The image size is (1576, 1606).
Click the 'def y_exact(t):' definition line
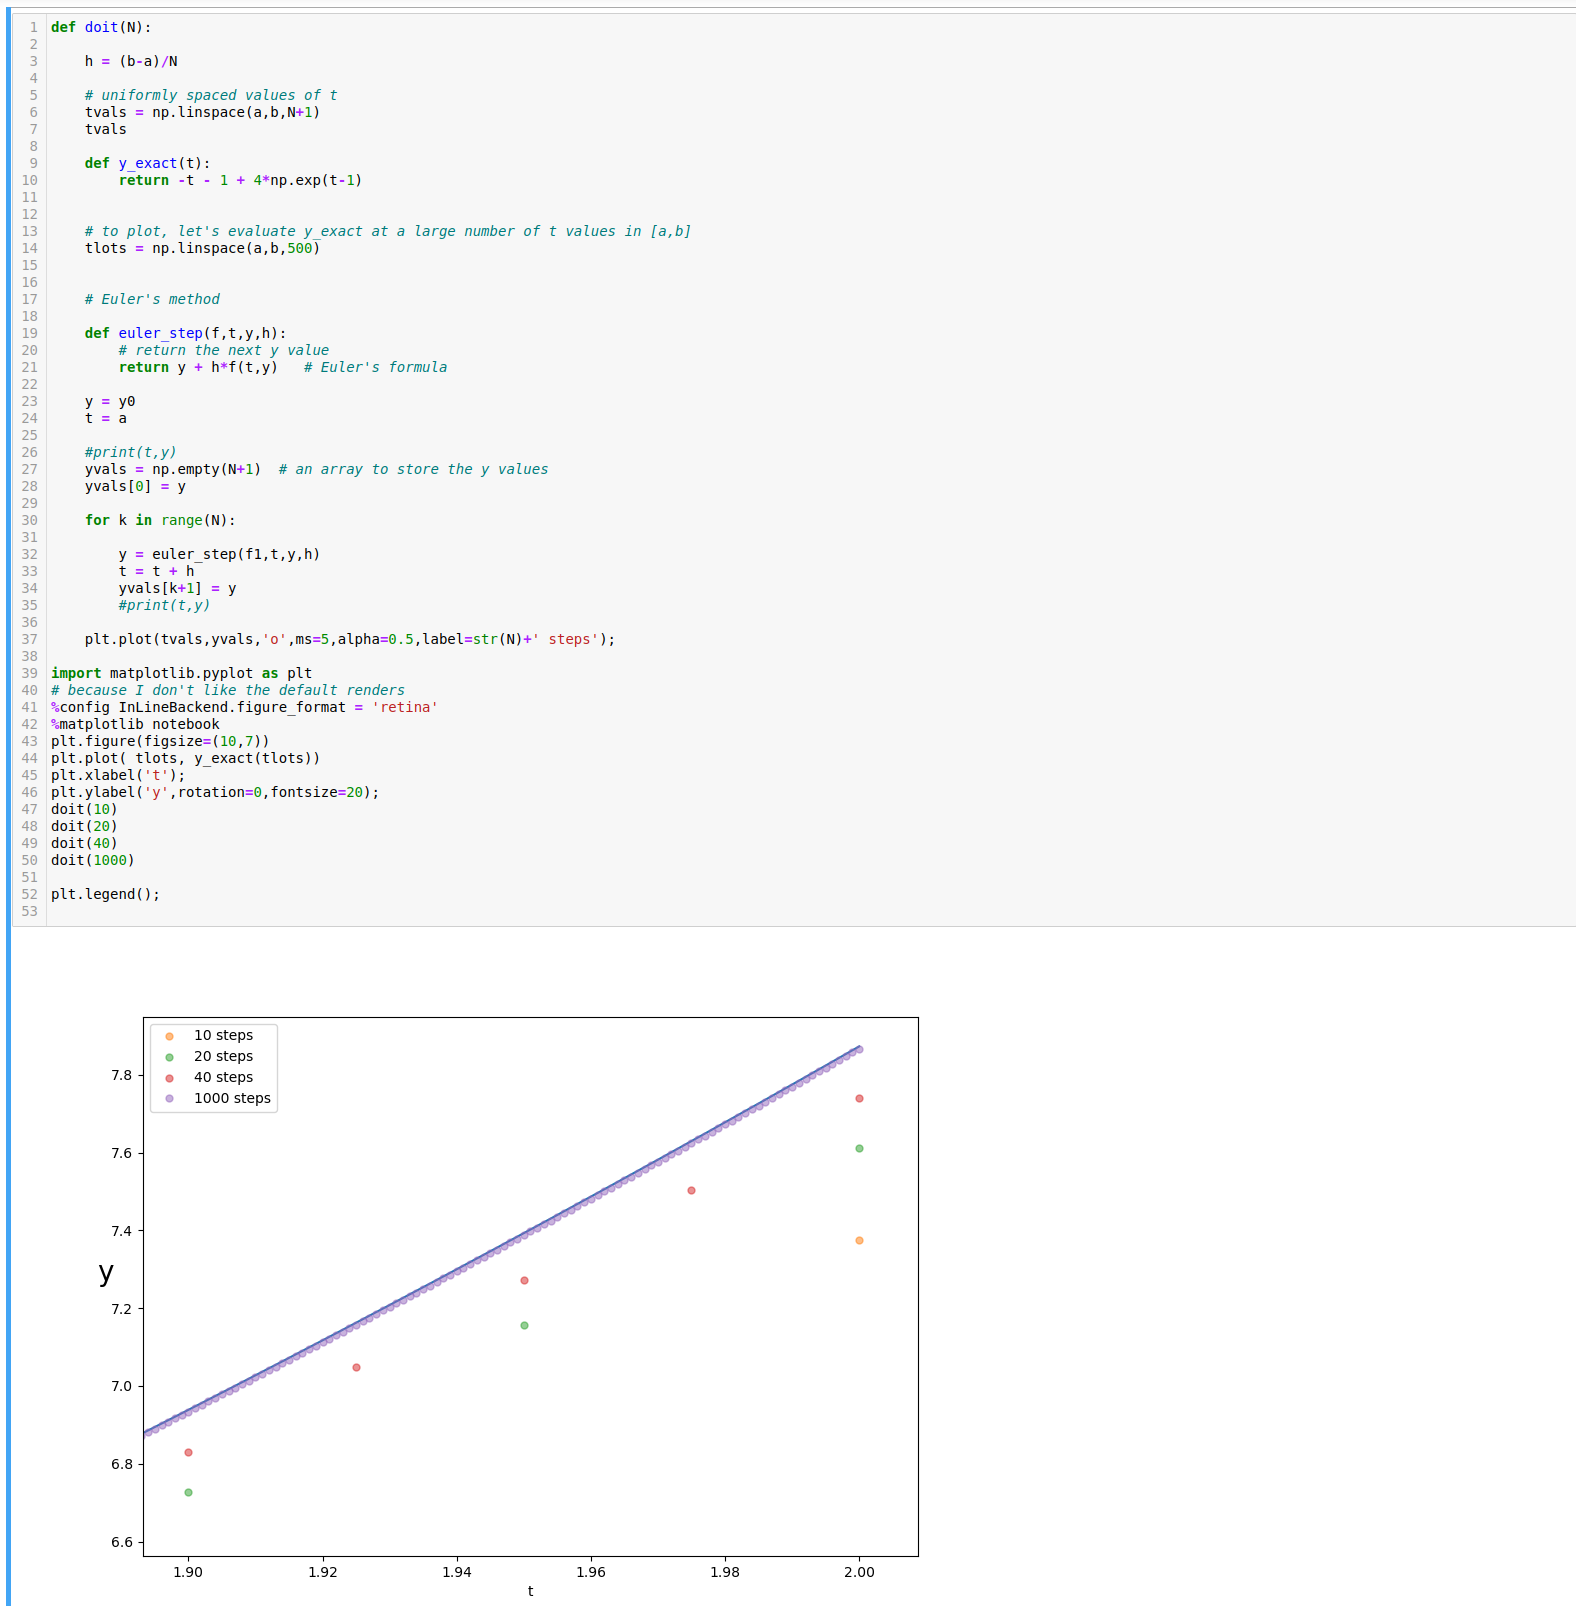[x=148, y=163]
